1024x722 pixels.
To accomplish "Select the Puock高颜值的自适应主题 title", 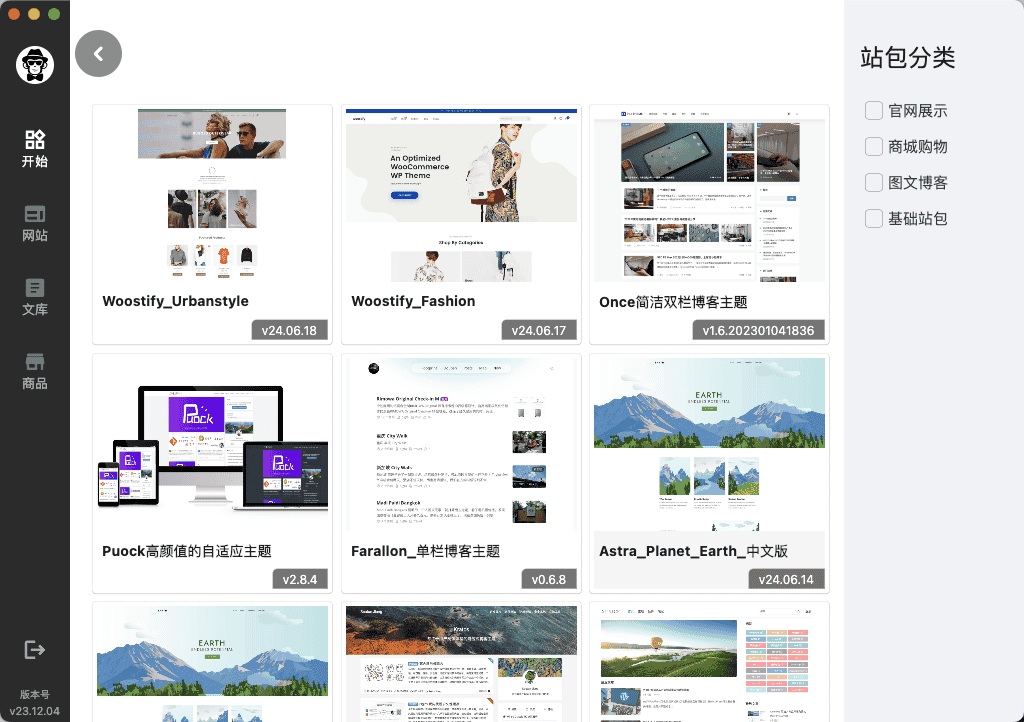I will click(187, 551).
